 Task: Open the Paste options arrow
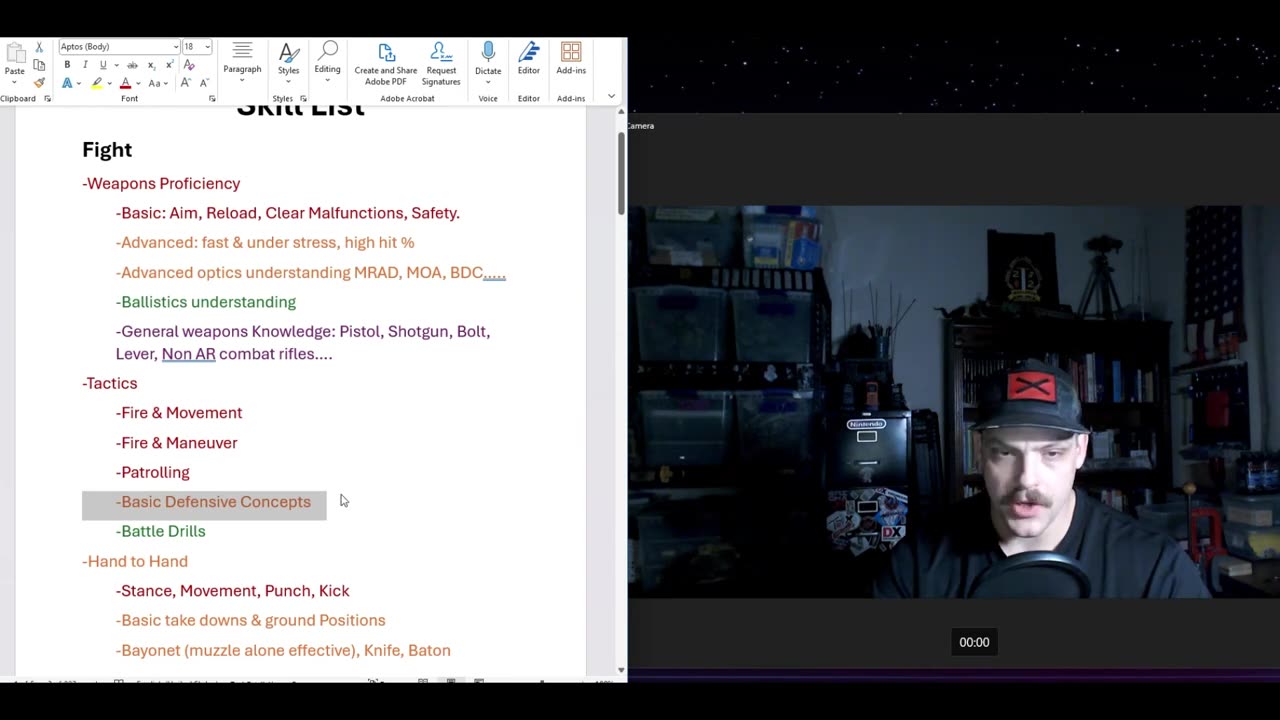pyautogui.click(x=14, y=82)
